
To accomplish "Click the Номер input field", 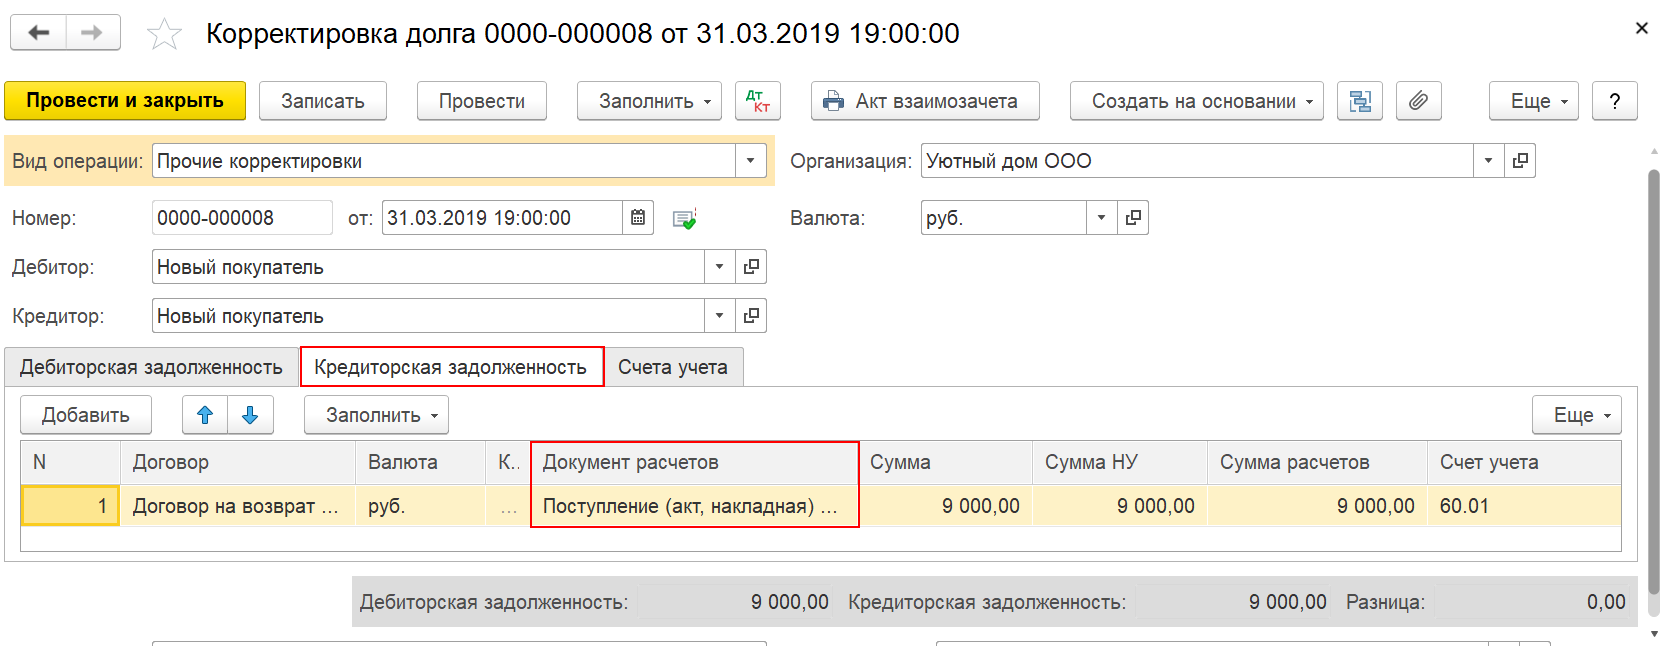I will 242,218.
